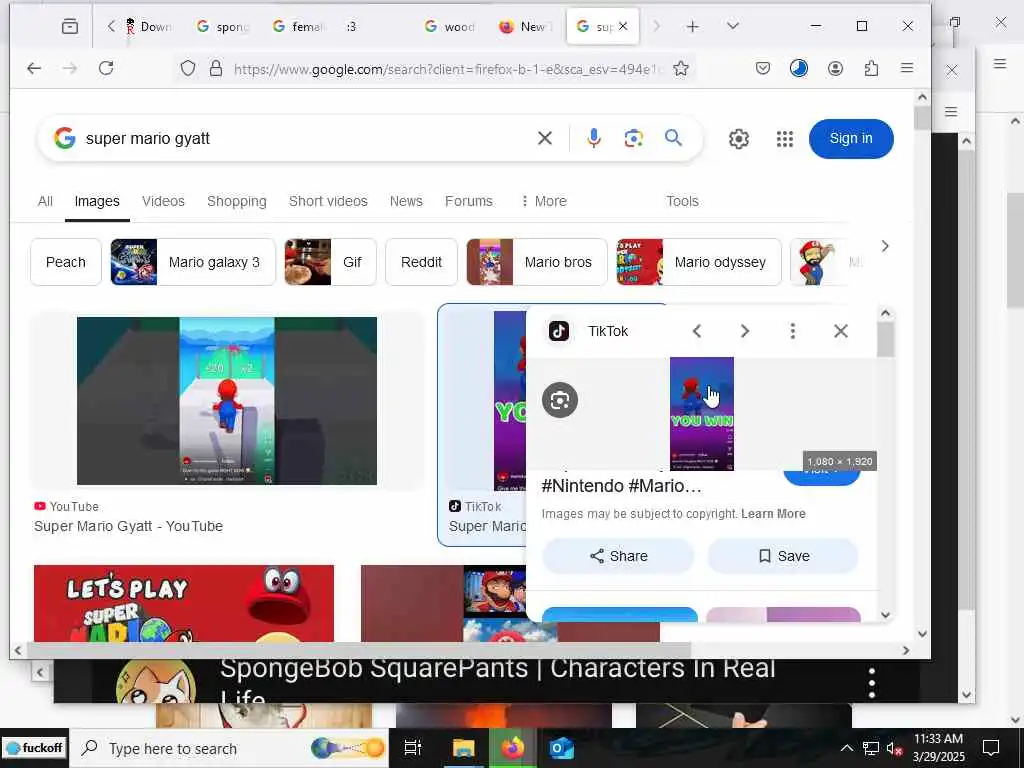Switch to the All results tab

click(45, 201)
